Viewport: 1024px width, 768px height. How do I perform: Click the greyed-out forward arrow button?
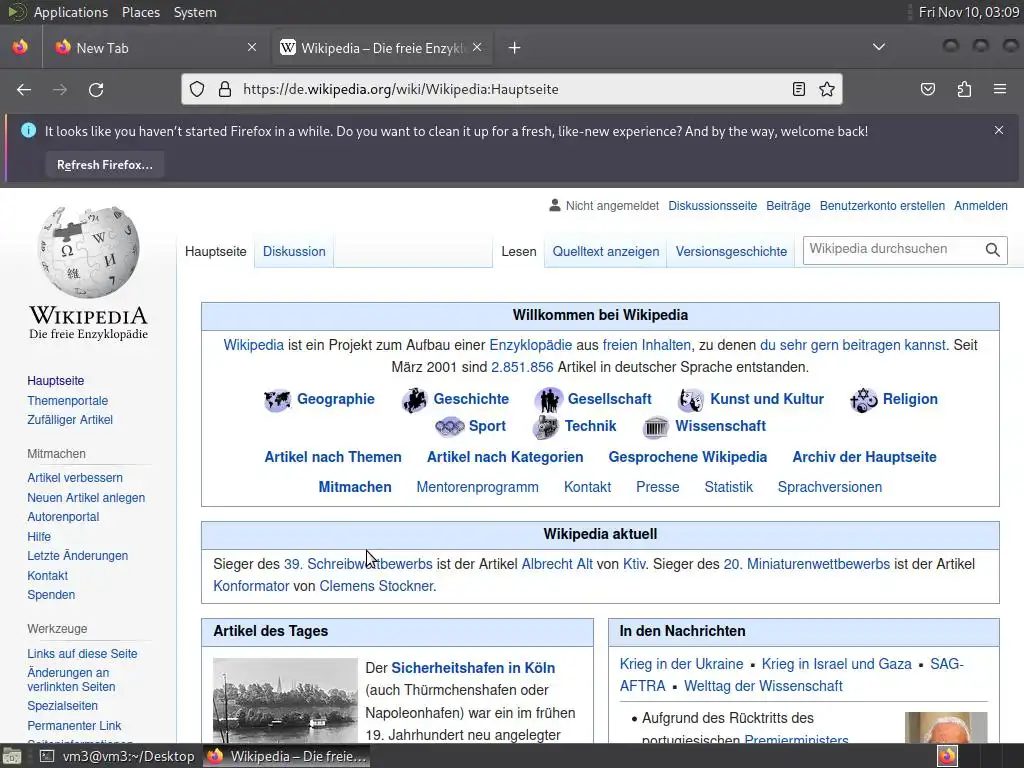[60, 89]
